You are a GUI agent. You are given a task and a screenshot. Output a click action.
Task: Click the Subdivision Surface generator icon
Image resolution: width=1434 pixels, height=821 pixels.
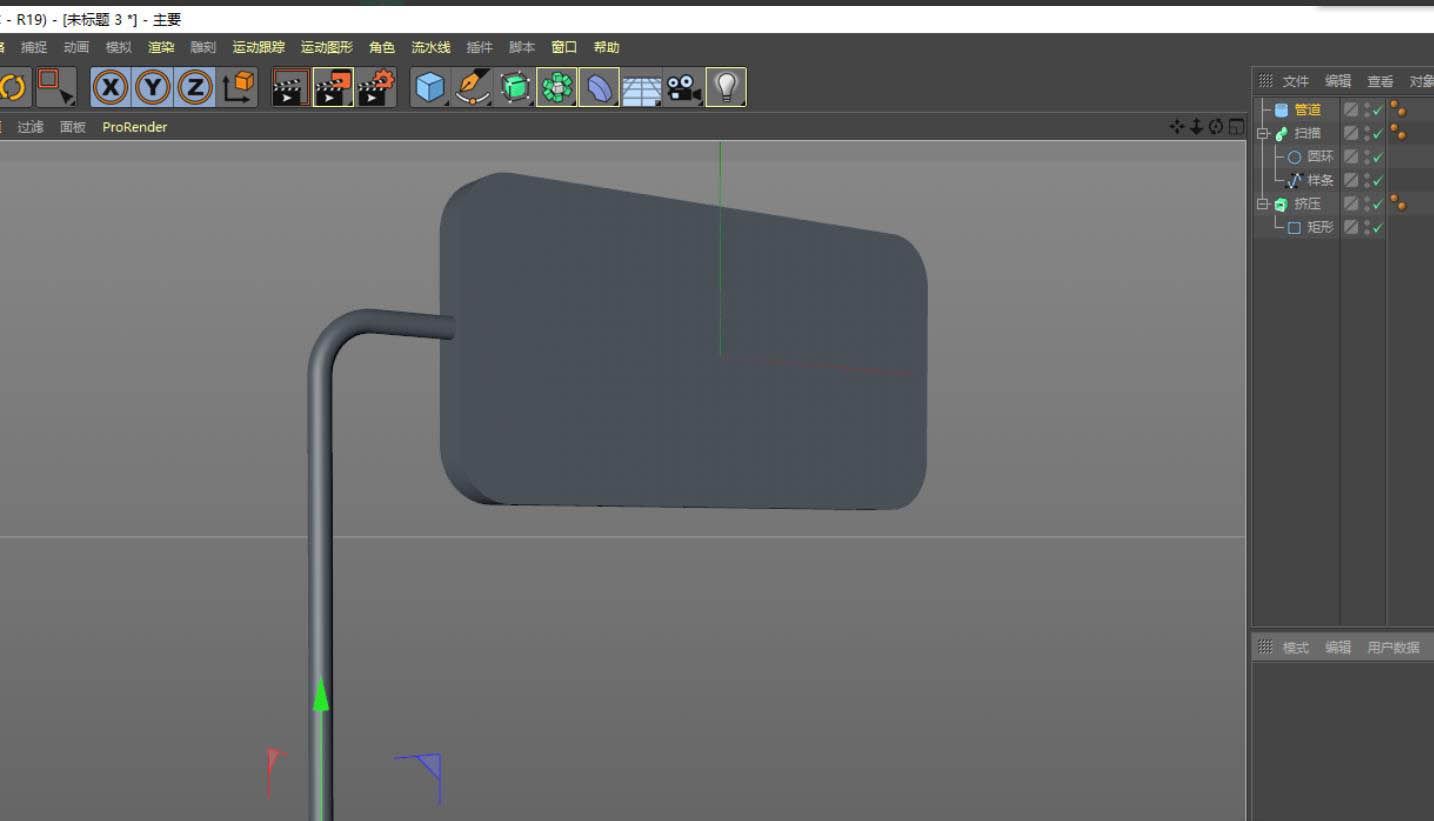515,88
